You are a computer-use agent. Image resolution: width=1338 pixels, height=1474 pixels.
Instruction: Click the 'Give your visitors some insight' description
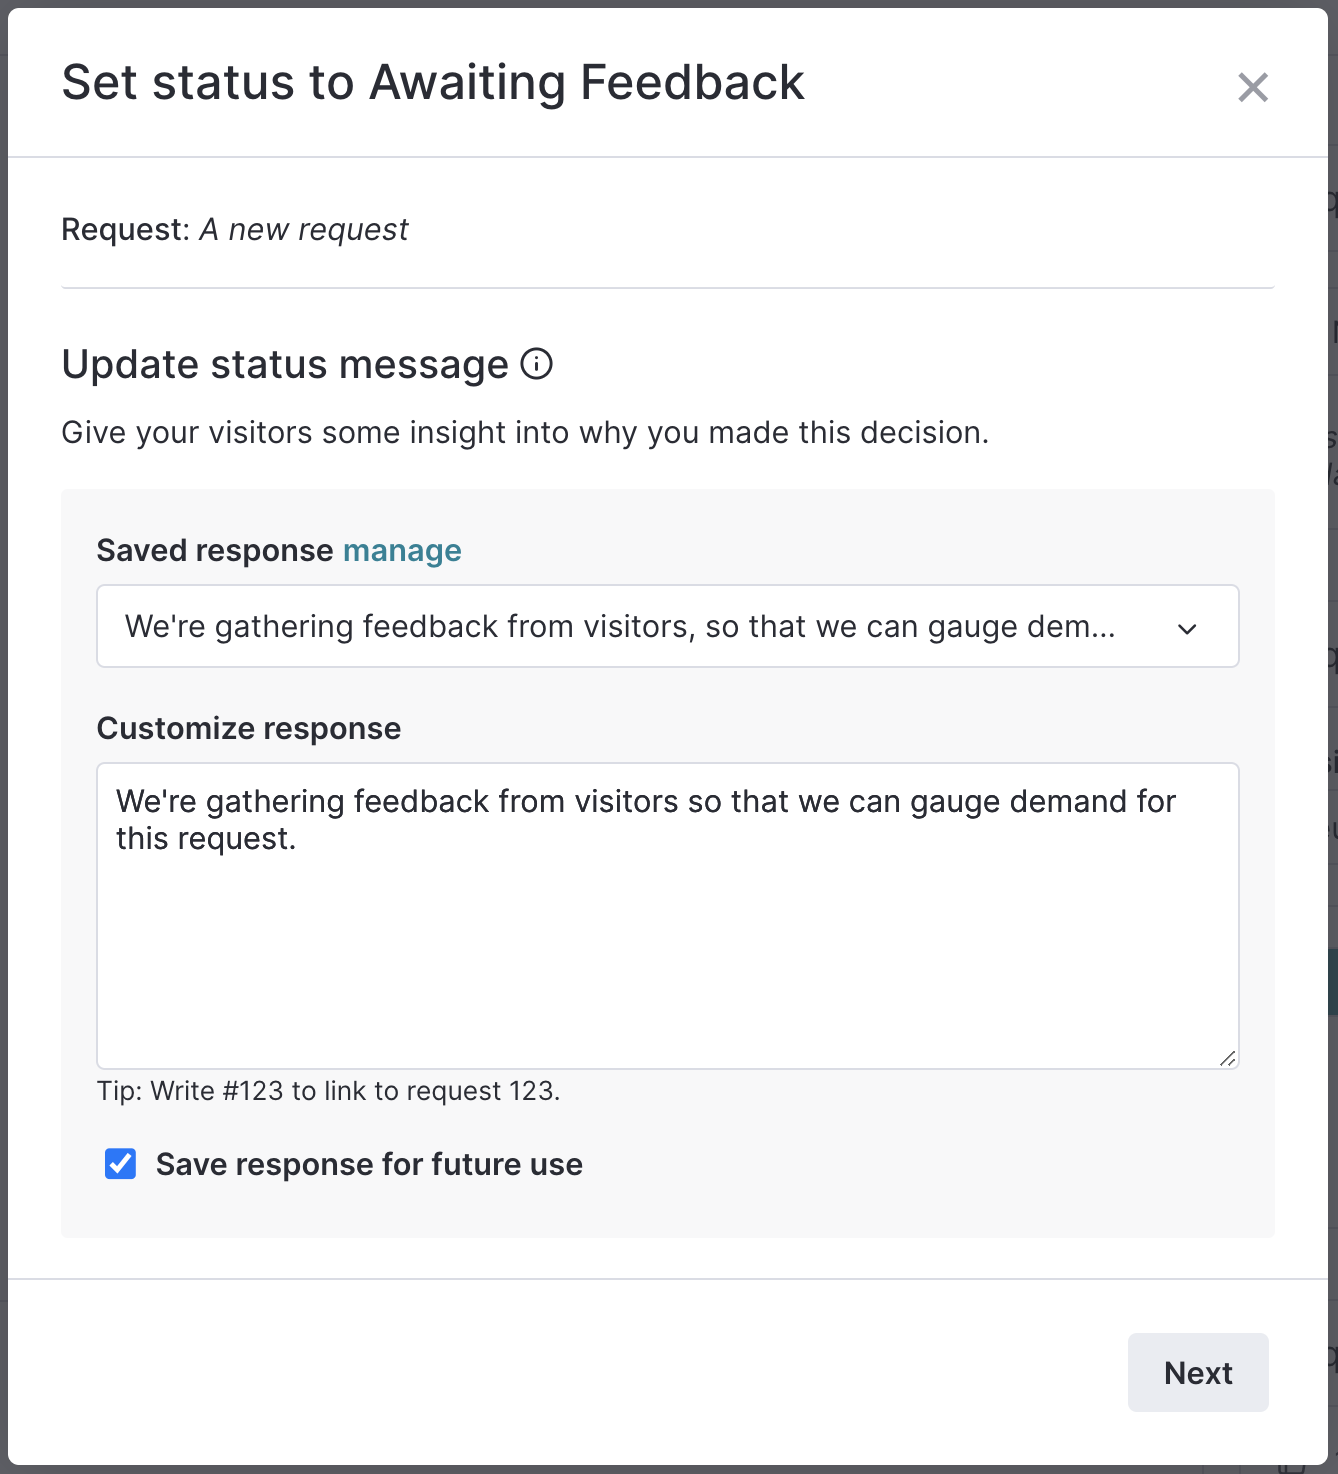coord(525,433)
